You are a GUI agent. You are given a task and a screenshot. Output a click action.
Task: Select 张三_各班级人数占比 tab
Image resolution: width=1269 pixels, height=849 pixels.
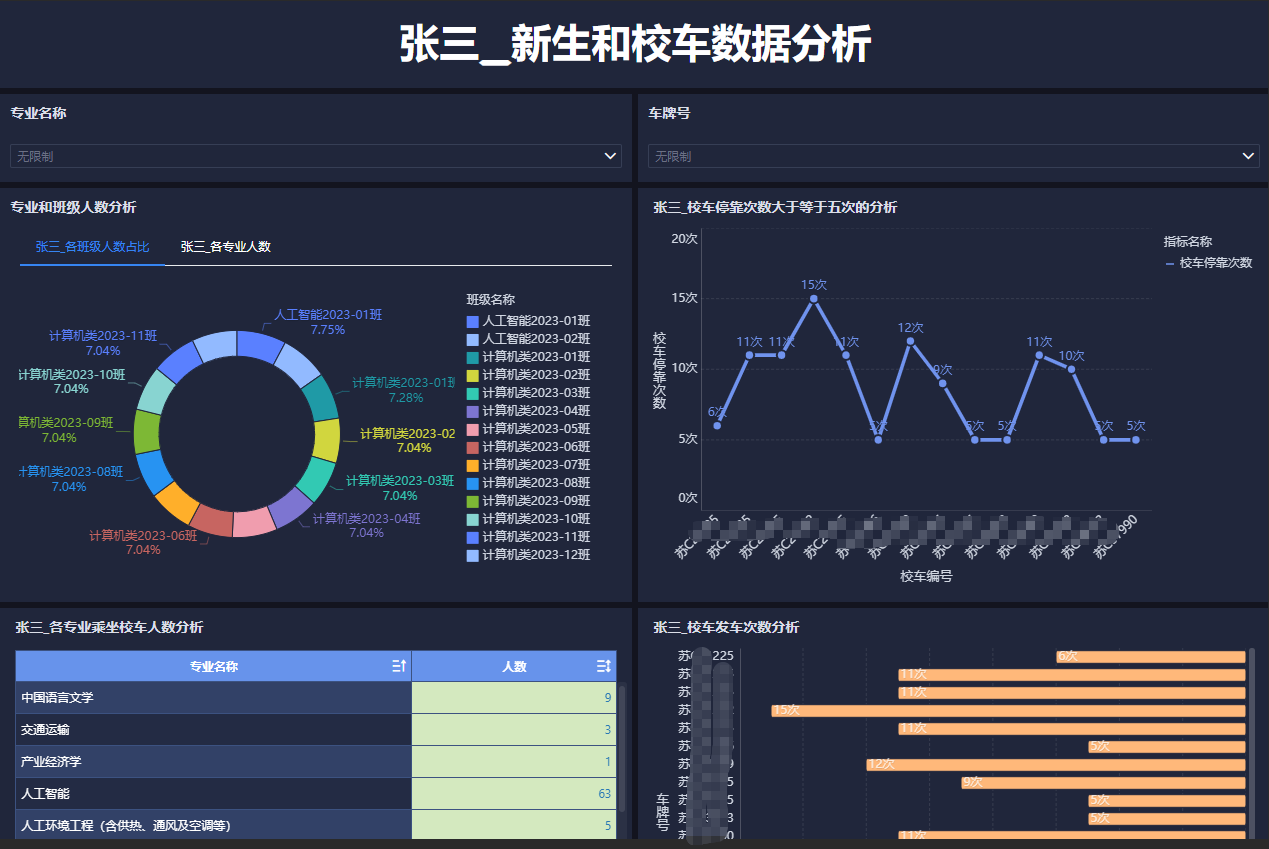(92, 247)
